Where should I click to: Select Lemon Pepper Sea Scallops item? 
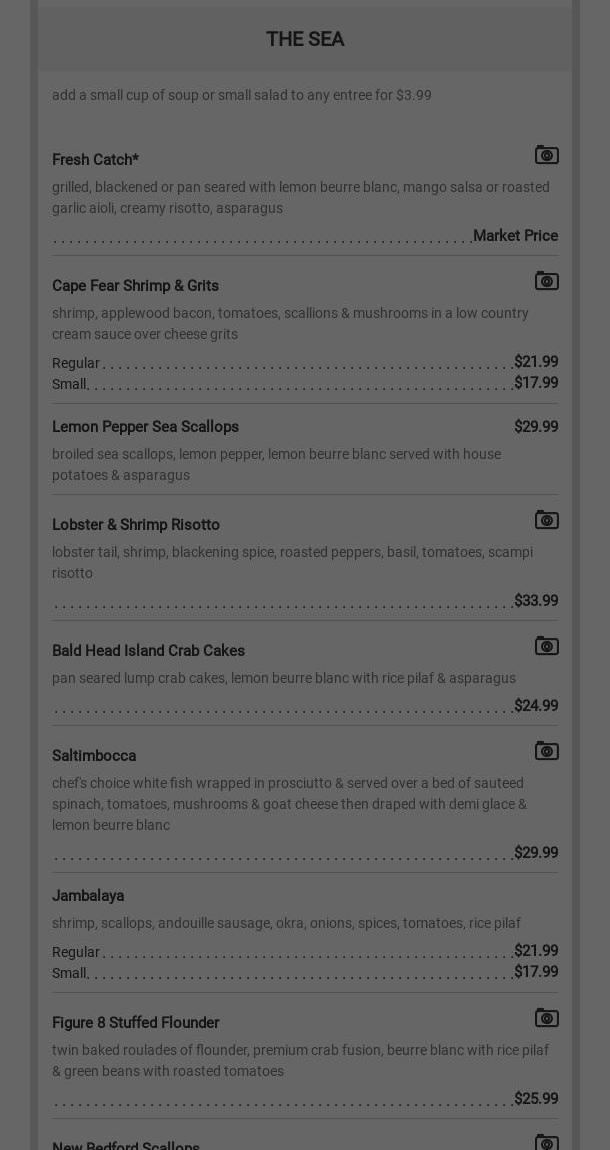145,427
